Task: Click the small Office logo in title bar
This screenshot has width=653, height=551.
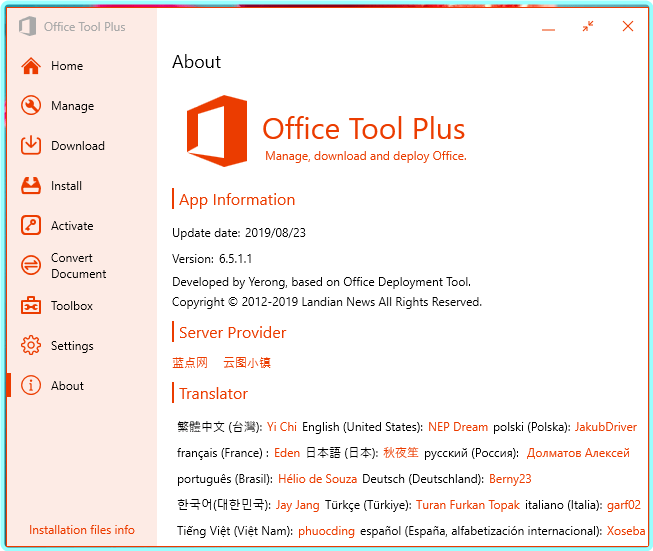Action: (x=27, y=27)
